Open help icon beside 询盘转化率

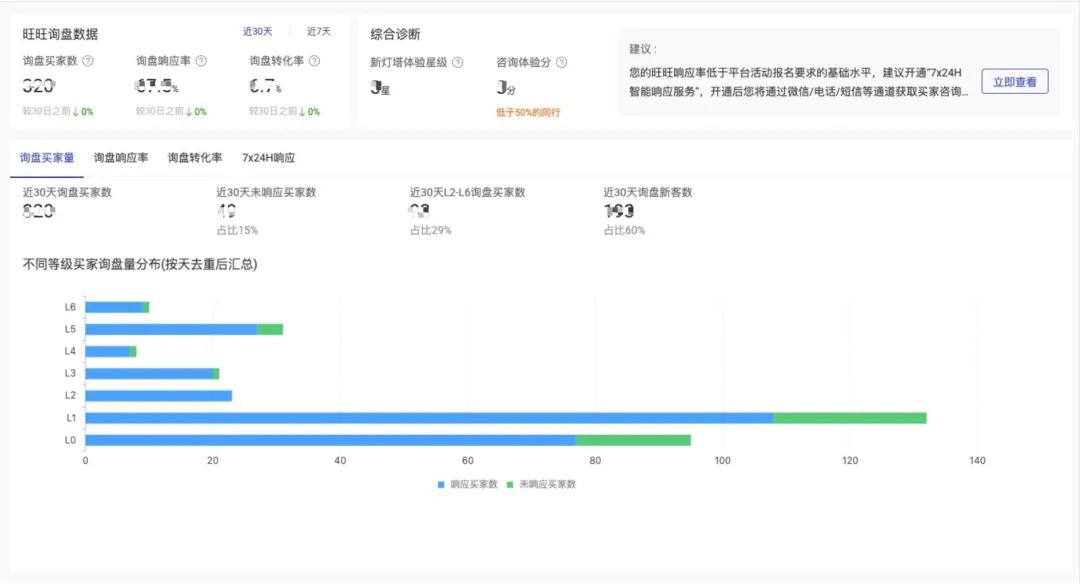pos(314,61)
